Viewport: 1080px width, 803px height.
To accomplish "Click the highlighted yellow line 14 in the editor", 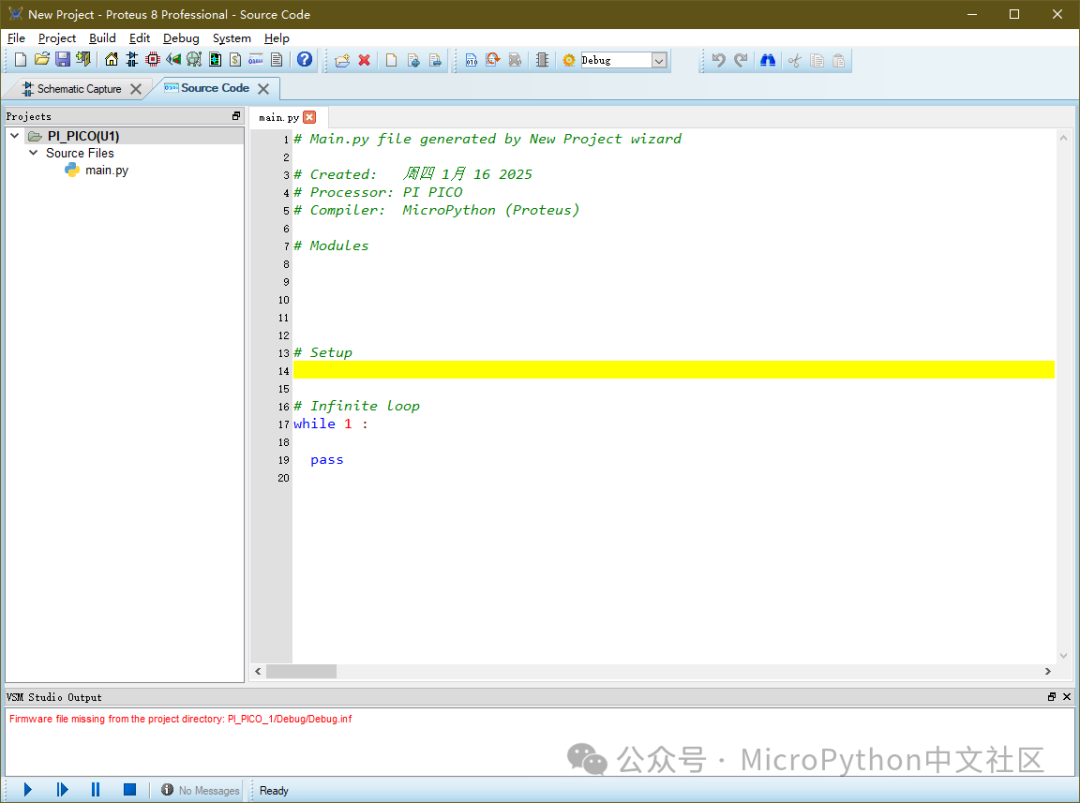I will tap(674, 370).
